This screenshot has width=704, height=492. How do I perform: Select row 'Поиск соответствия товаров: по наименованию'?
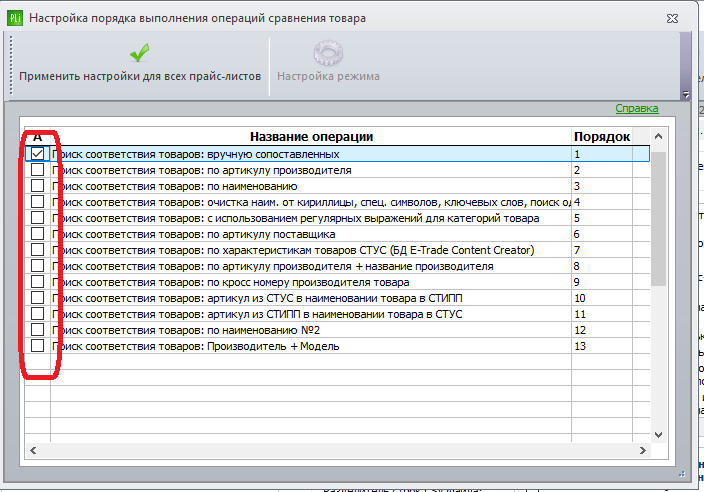(175, 186)
